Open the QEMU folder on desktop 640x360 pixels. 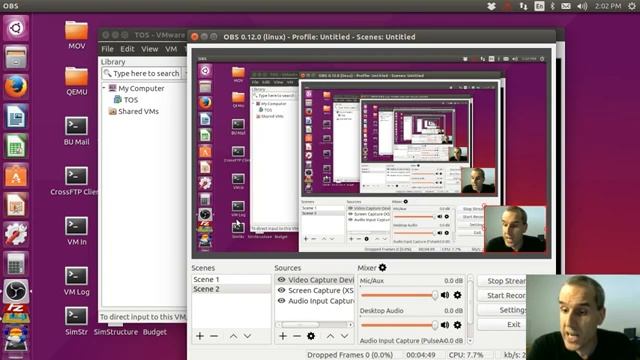[76, 81]
